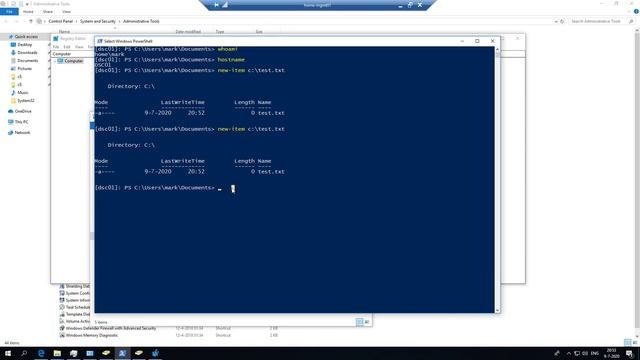Select Pictures in navigation pane
Screen dimensions: 640x360
24,69
